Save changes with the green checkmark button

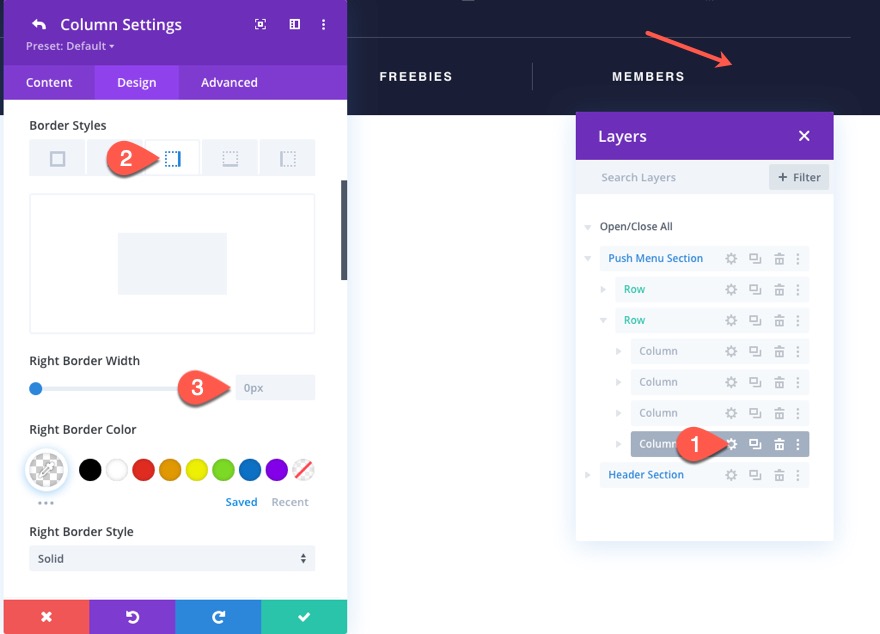[x=304, y=617]
